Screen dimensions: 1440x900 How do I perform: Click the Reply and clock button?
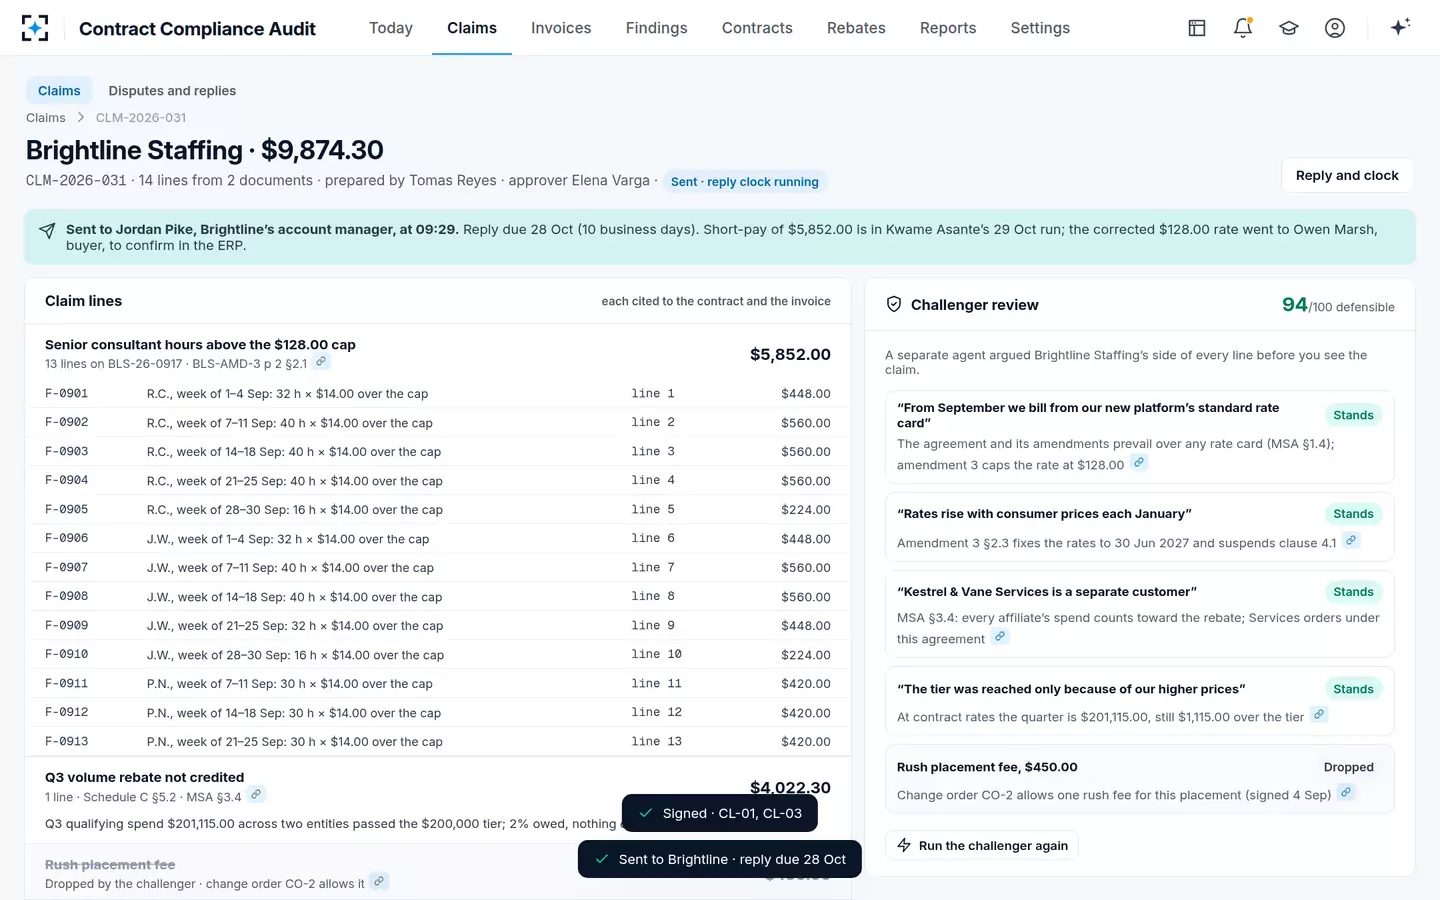pos(1347,175)
